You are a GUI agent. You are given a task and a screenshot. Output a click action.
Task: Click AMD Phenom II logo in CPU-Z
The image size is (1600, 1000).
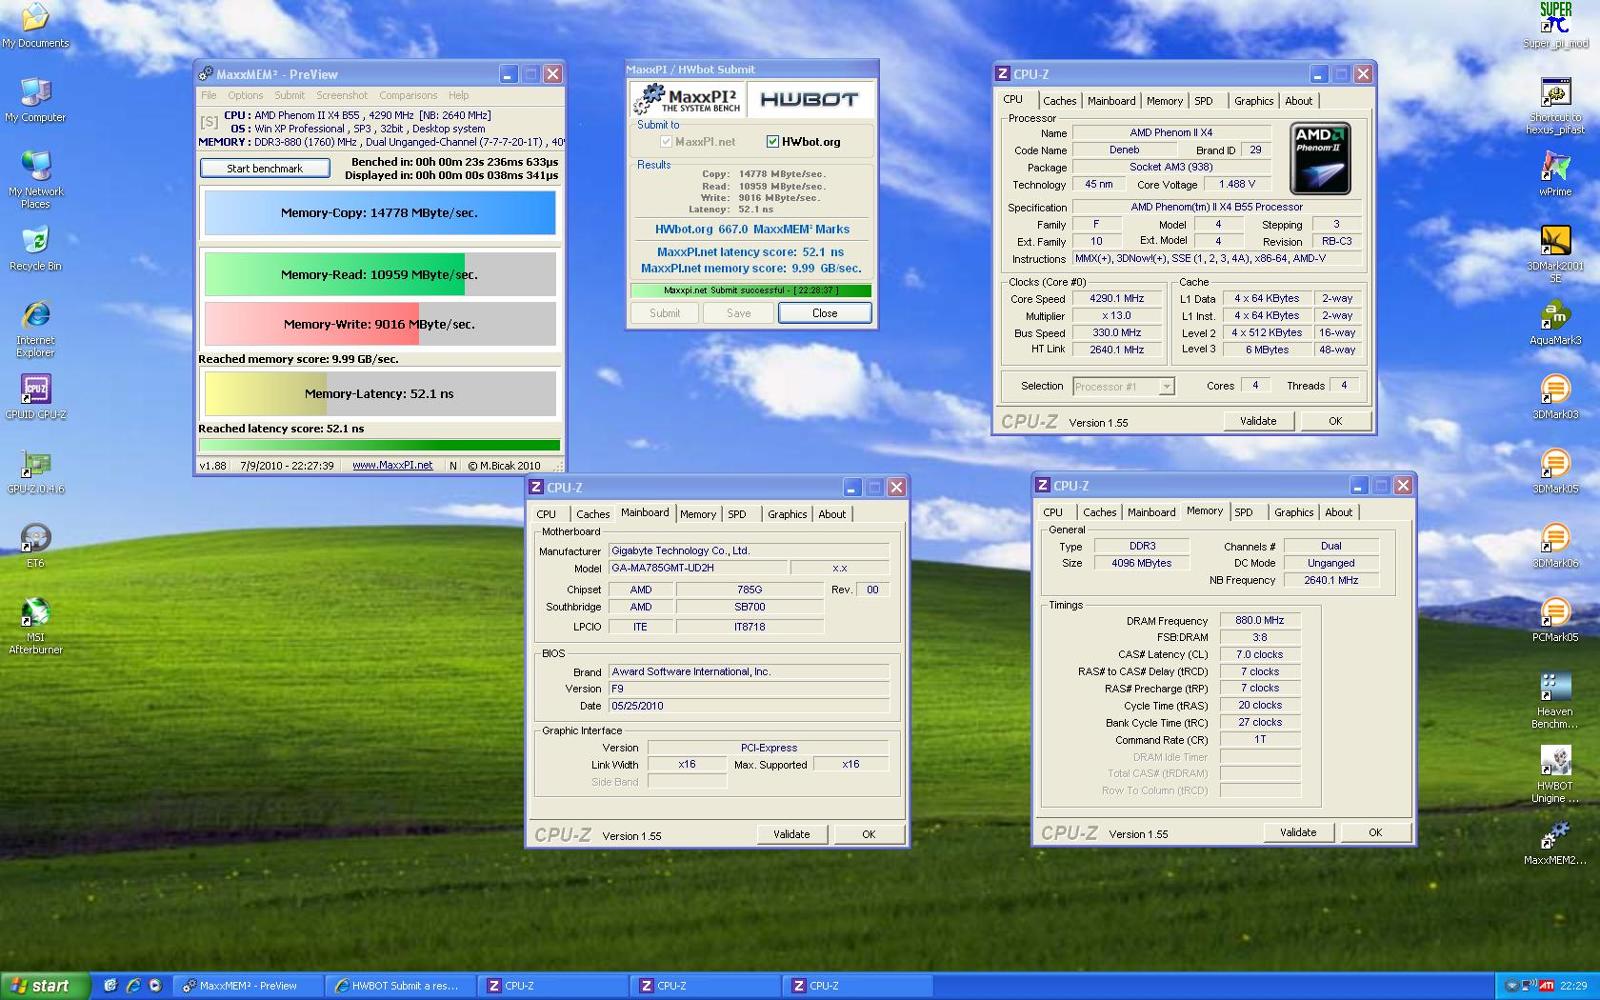point(1320,158)
